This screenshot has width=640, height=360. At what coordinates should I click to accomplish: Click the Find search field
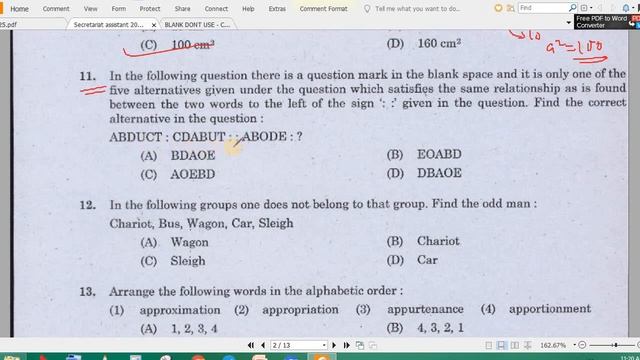click(x=543, y=8)
